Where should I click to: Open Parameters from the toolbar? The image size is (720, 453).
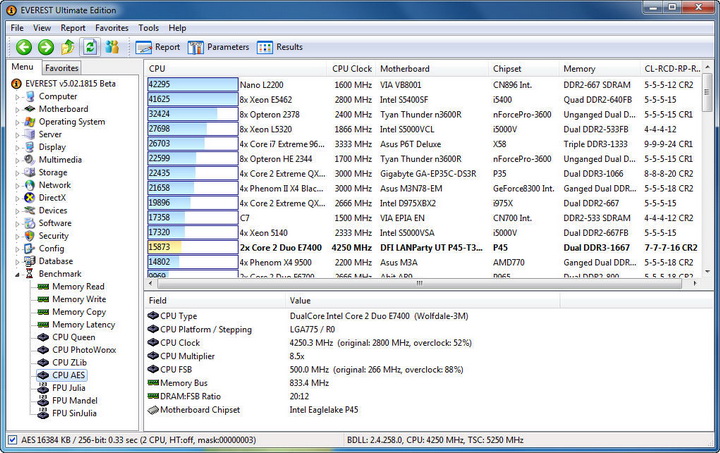click(219, 47)
